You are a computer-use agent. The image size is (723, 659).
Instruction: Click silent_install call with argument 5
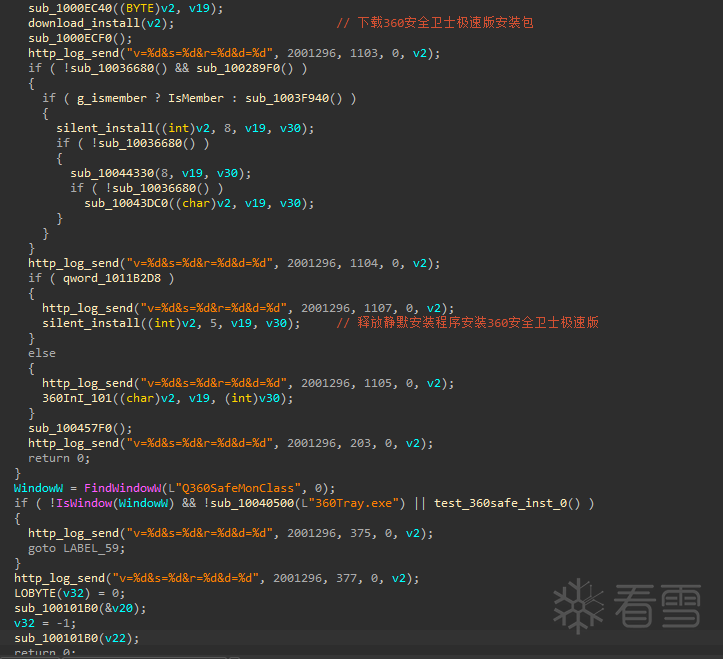click(x=172, y=323)
